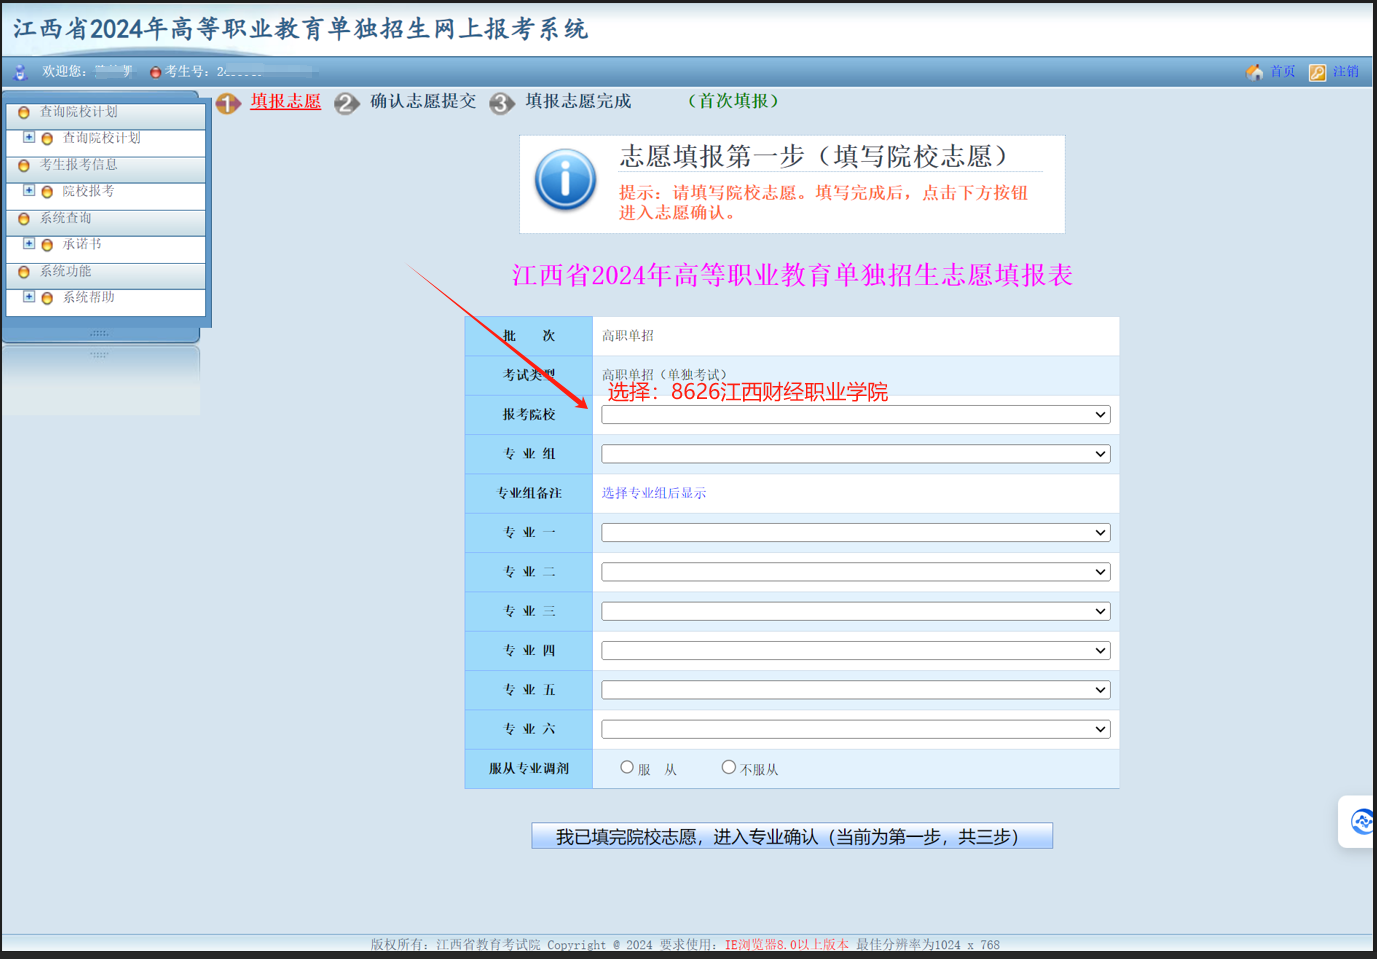Viewport: 1377px width, 959px height.
Task: Click the home icon beside 首页
Action: pos(1254,72)
